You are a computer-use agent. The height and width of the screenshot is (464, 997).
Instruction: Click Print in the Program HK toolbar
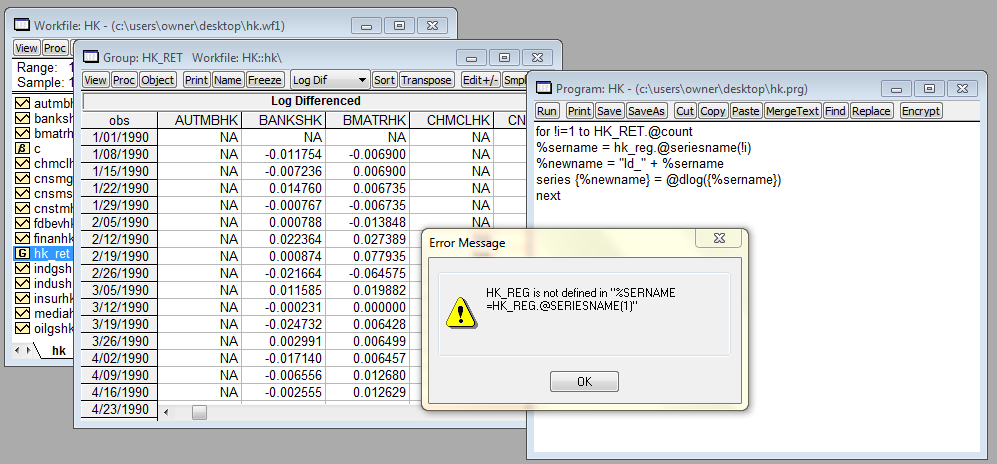[x=579, y=111]
